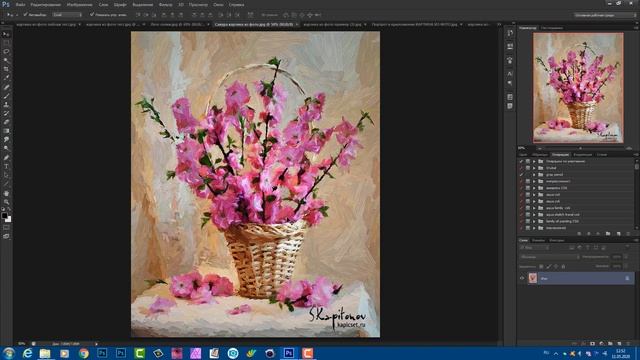Open the Фильтр menu

pos(165,5)
